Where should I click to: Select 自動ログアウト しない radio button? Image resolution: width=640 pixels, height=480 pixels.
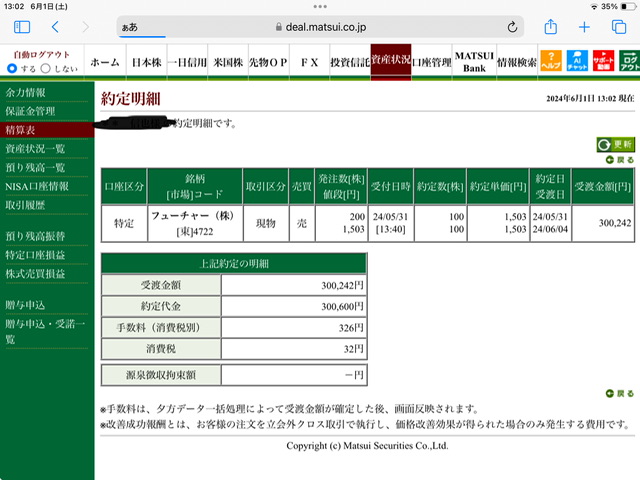point(46,69)
